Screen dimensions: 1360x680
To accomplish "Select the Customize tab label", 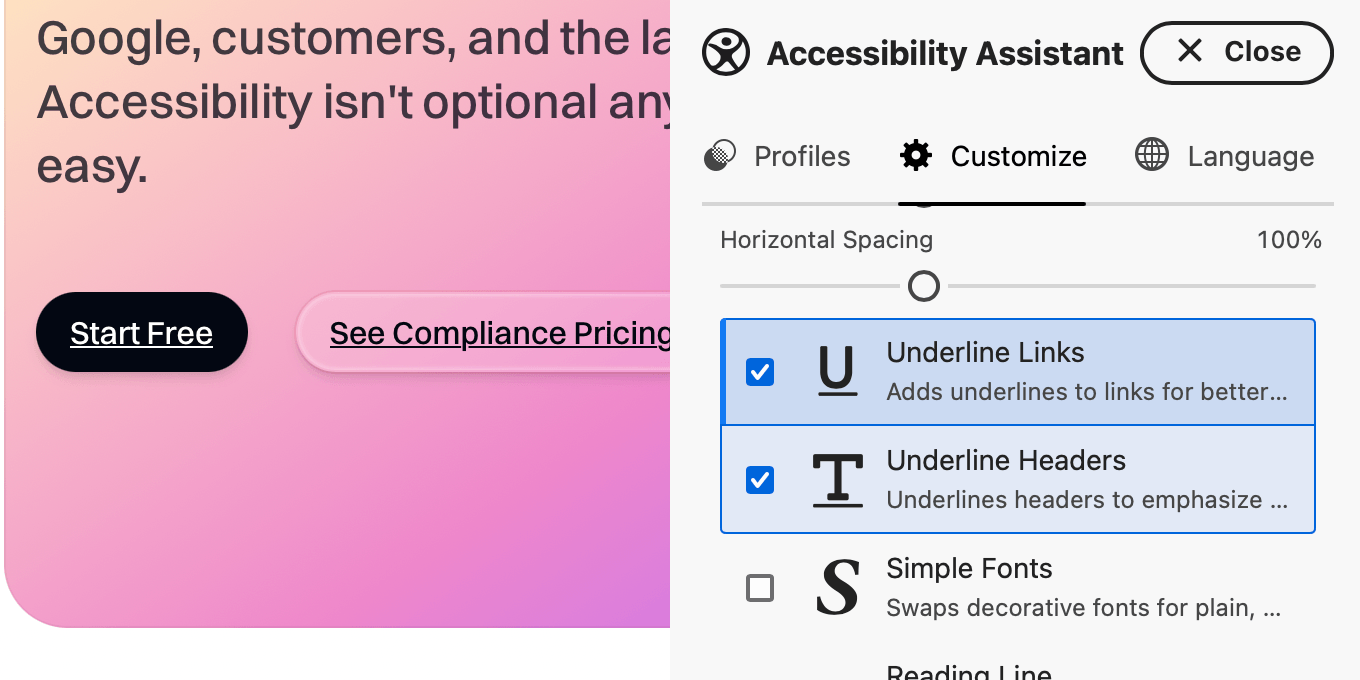I will coord(1018,157).
